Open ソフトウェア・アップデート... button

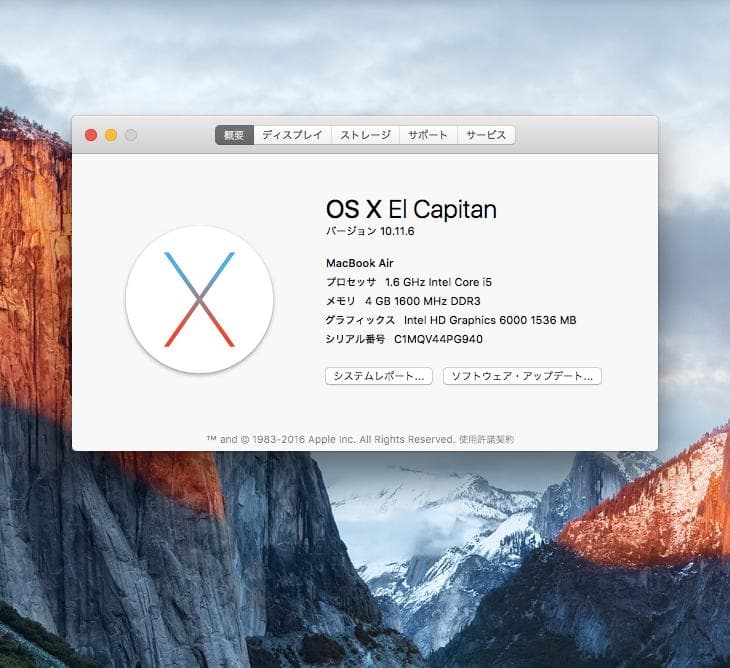pyautogui.click(x=522, y=376)
